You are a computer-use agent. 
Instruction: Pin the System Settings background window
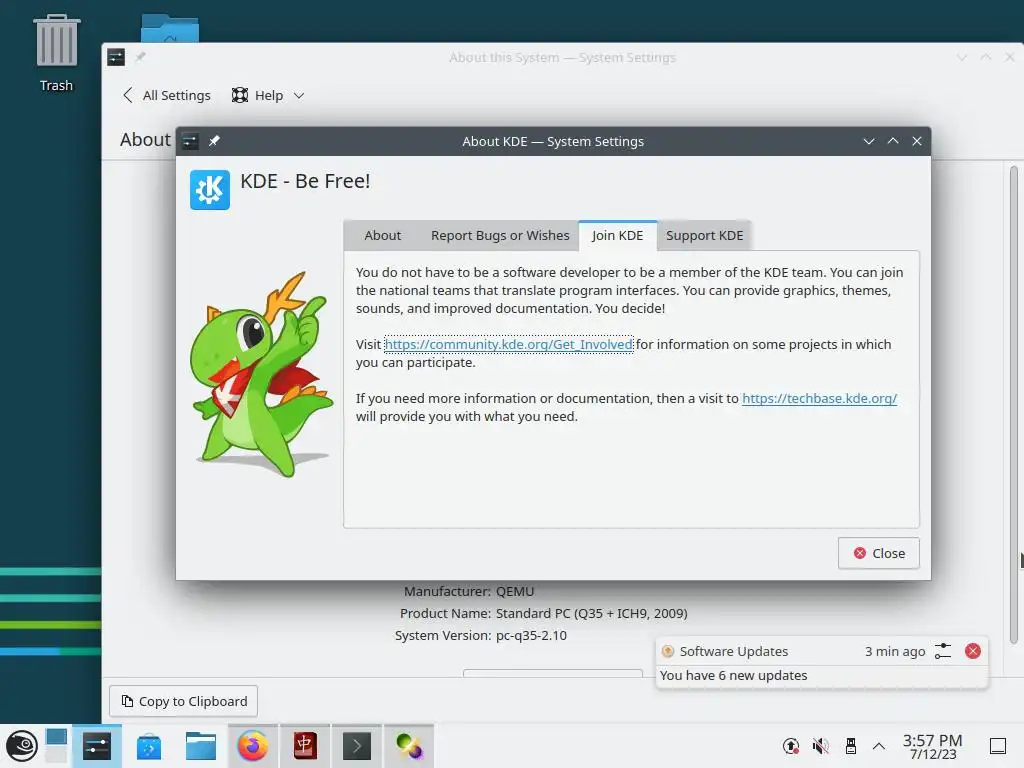[140, 57]
